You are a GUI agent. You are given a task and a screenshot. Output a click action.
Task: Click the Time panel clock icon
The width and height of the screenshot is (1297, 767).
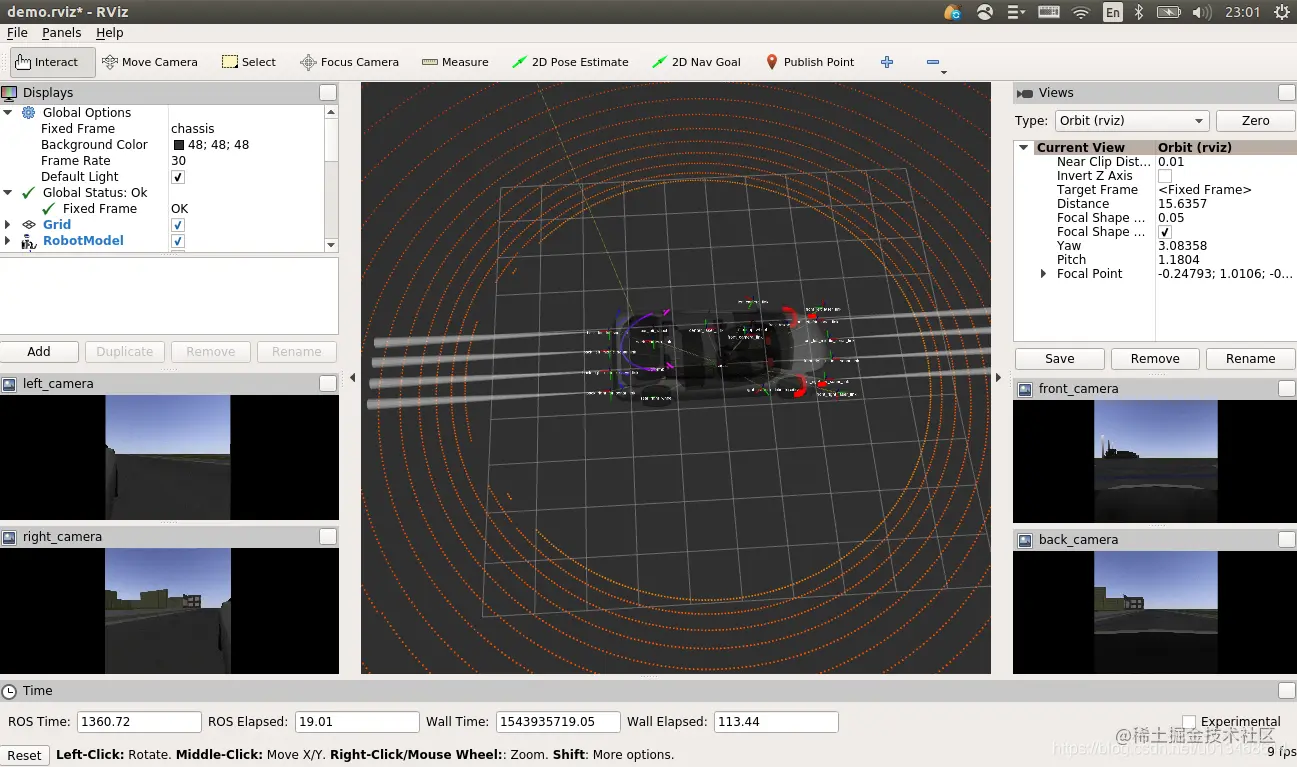click(x=10, y=691)
